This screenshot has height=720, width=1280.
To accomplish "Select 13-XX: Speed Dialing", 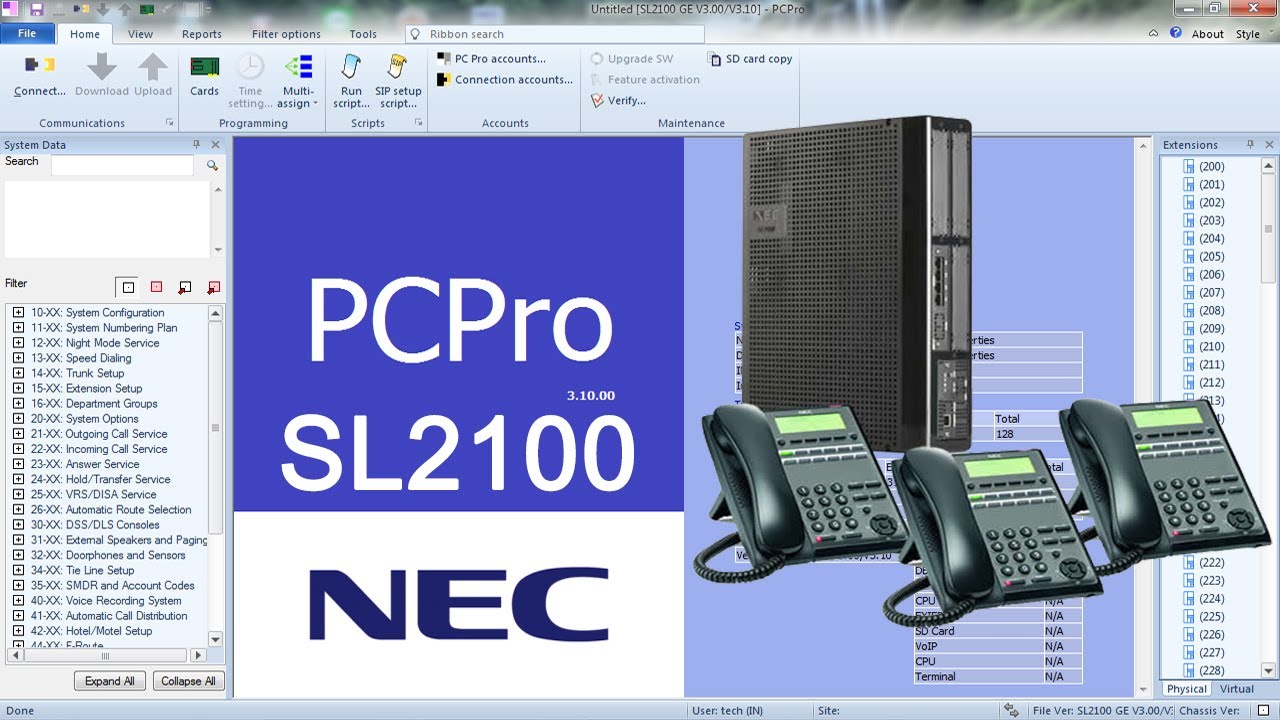I will click(81, 358).
